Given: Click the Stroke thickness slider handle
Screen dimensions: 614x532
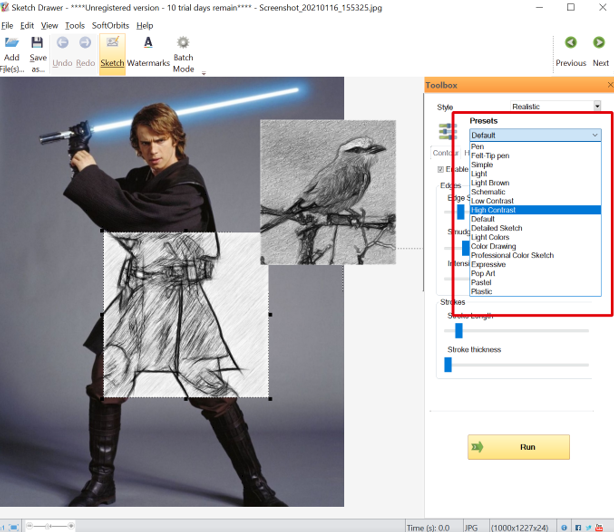Looking at the screenshot, I should pos(448,364).
